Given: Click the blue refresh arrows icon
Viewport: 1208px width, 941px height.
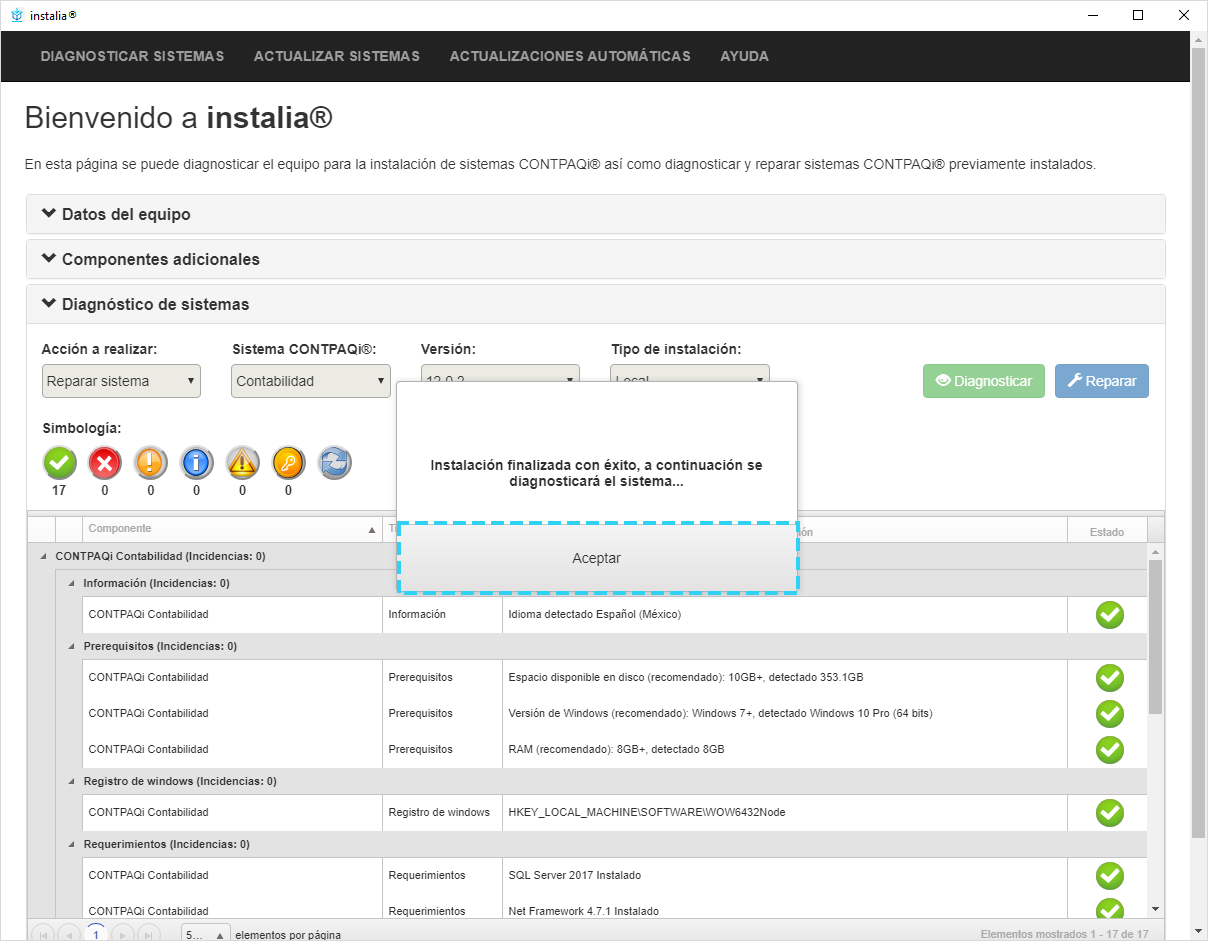Looking at the screenshot, I should pyautogui.click(x=335, y=463).
